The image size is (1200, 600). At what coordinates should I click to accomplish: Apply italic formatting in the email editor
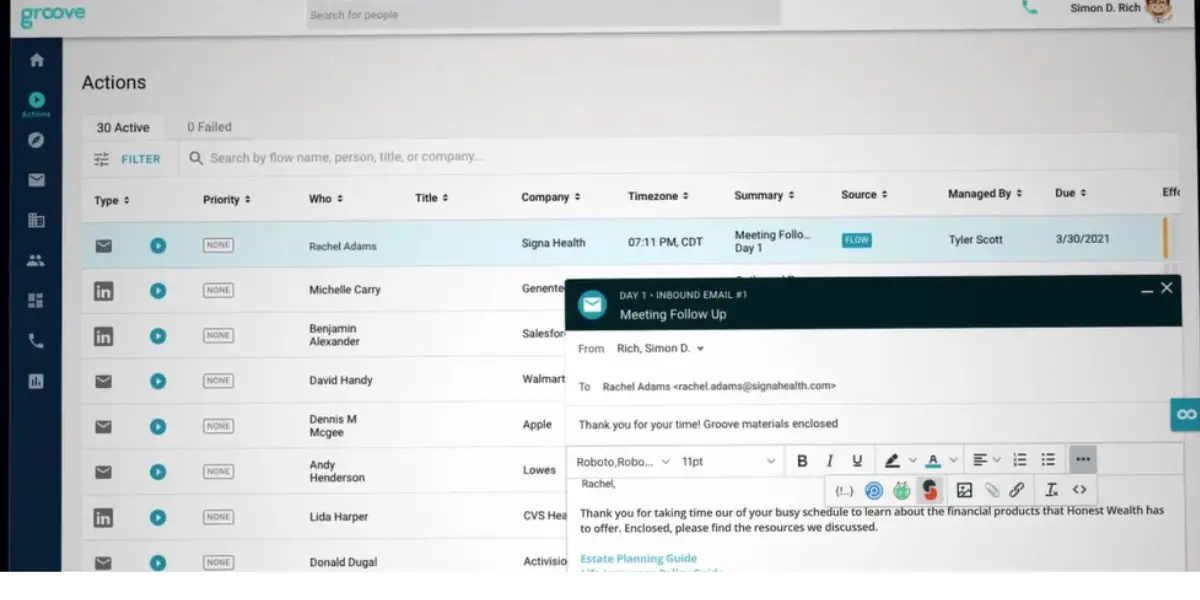829,461
